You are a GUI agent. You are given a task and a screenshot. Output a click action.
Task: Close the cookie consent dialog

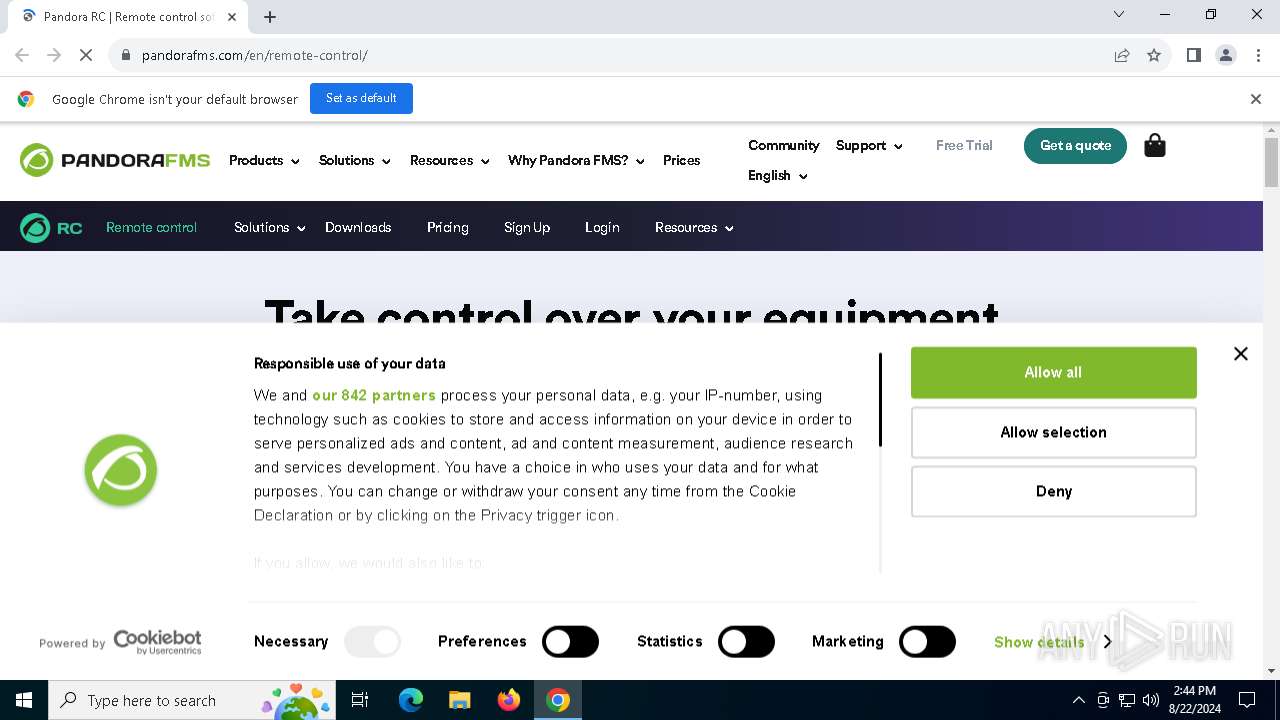point(1241,353)
